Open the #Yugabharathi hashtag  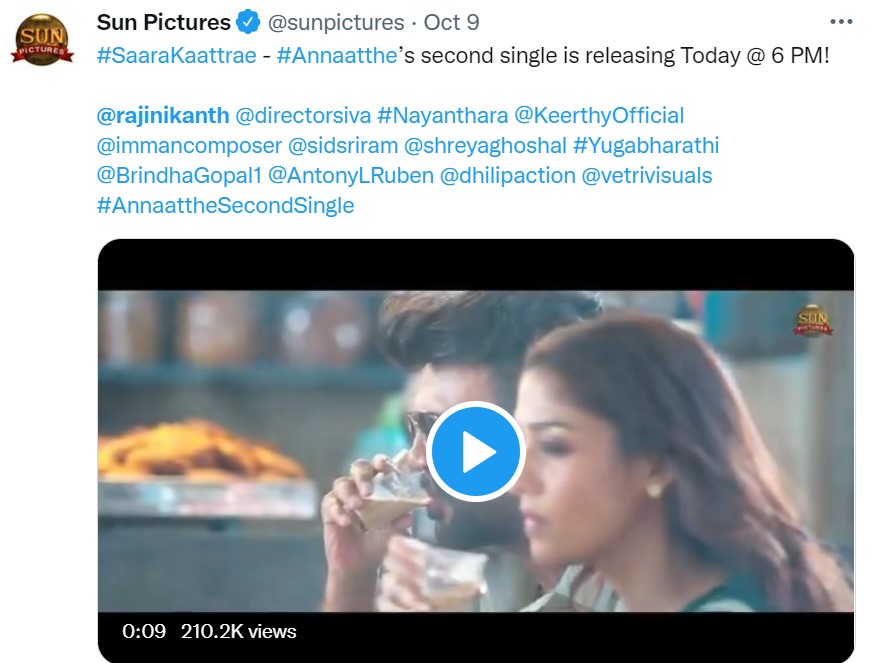pyautogui.click(x=646, y=146)
